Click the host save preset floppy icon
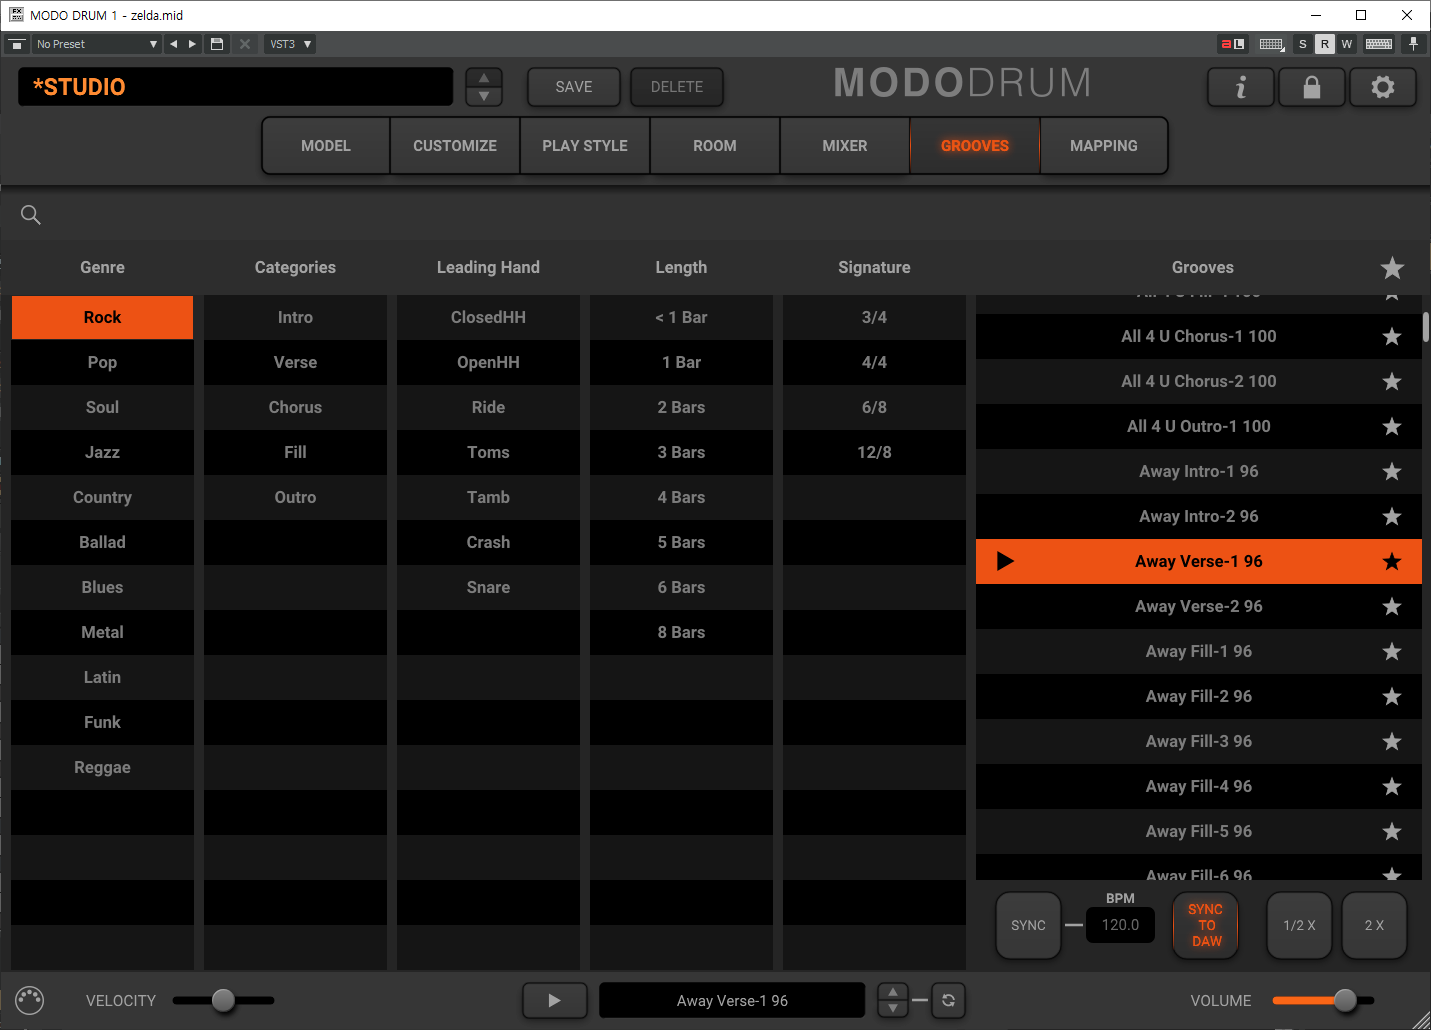 [217, 44]
